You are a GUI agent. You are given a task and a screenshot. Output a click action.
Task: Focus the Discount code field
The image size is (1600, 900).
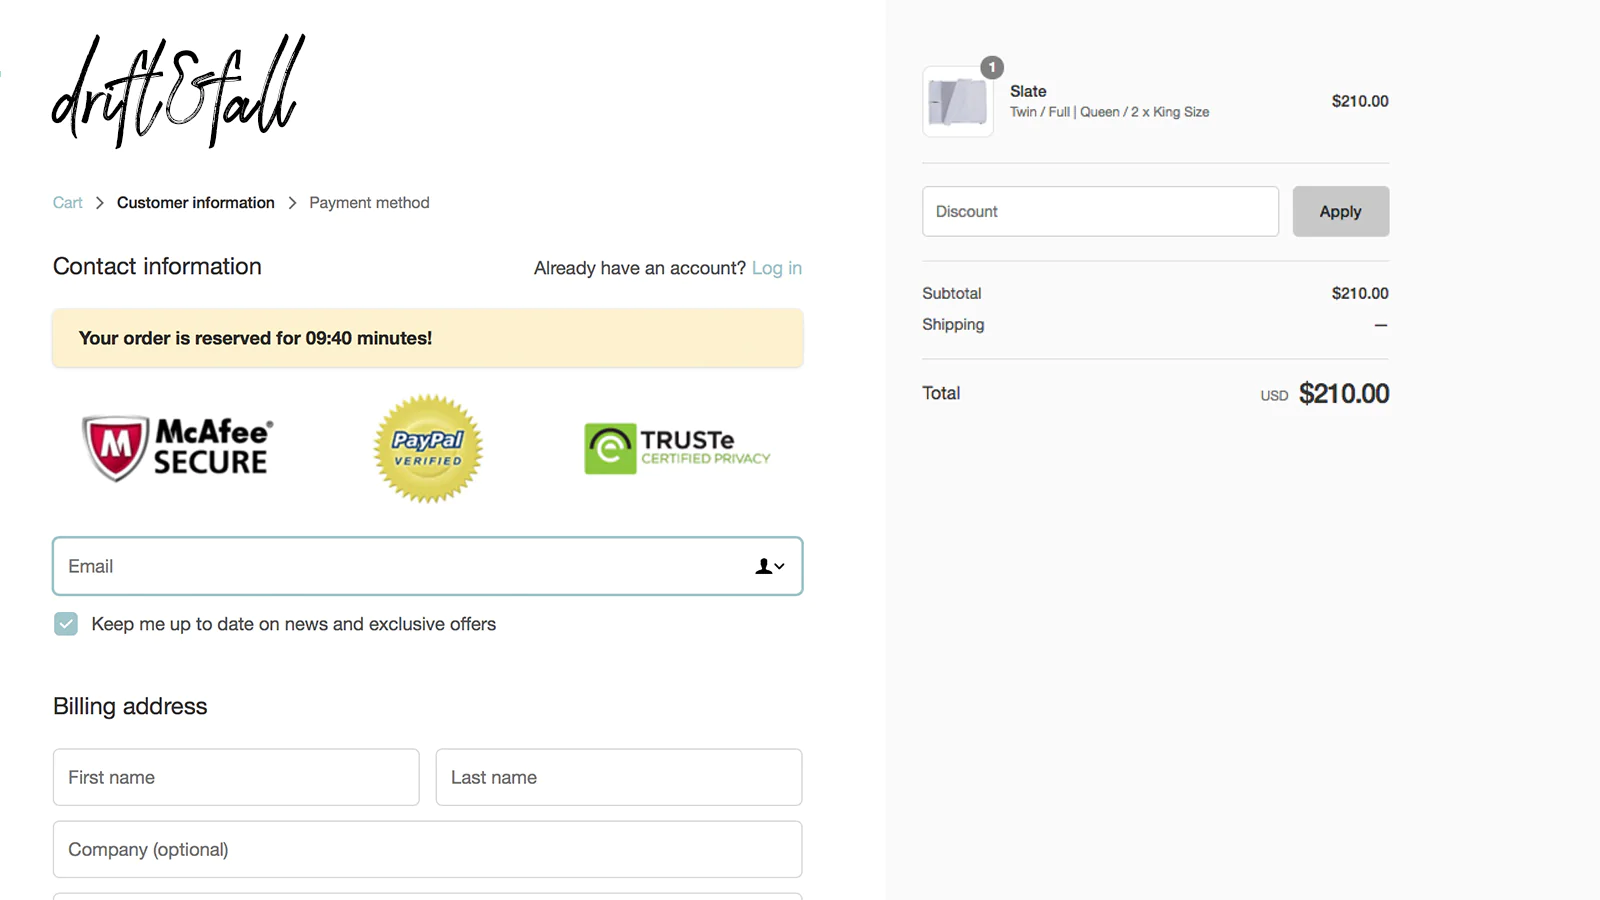tap(1100, 212)
